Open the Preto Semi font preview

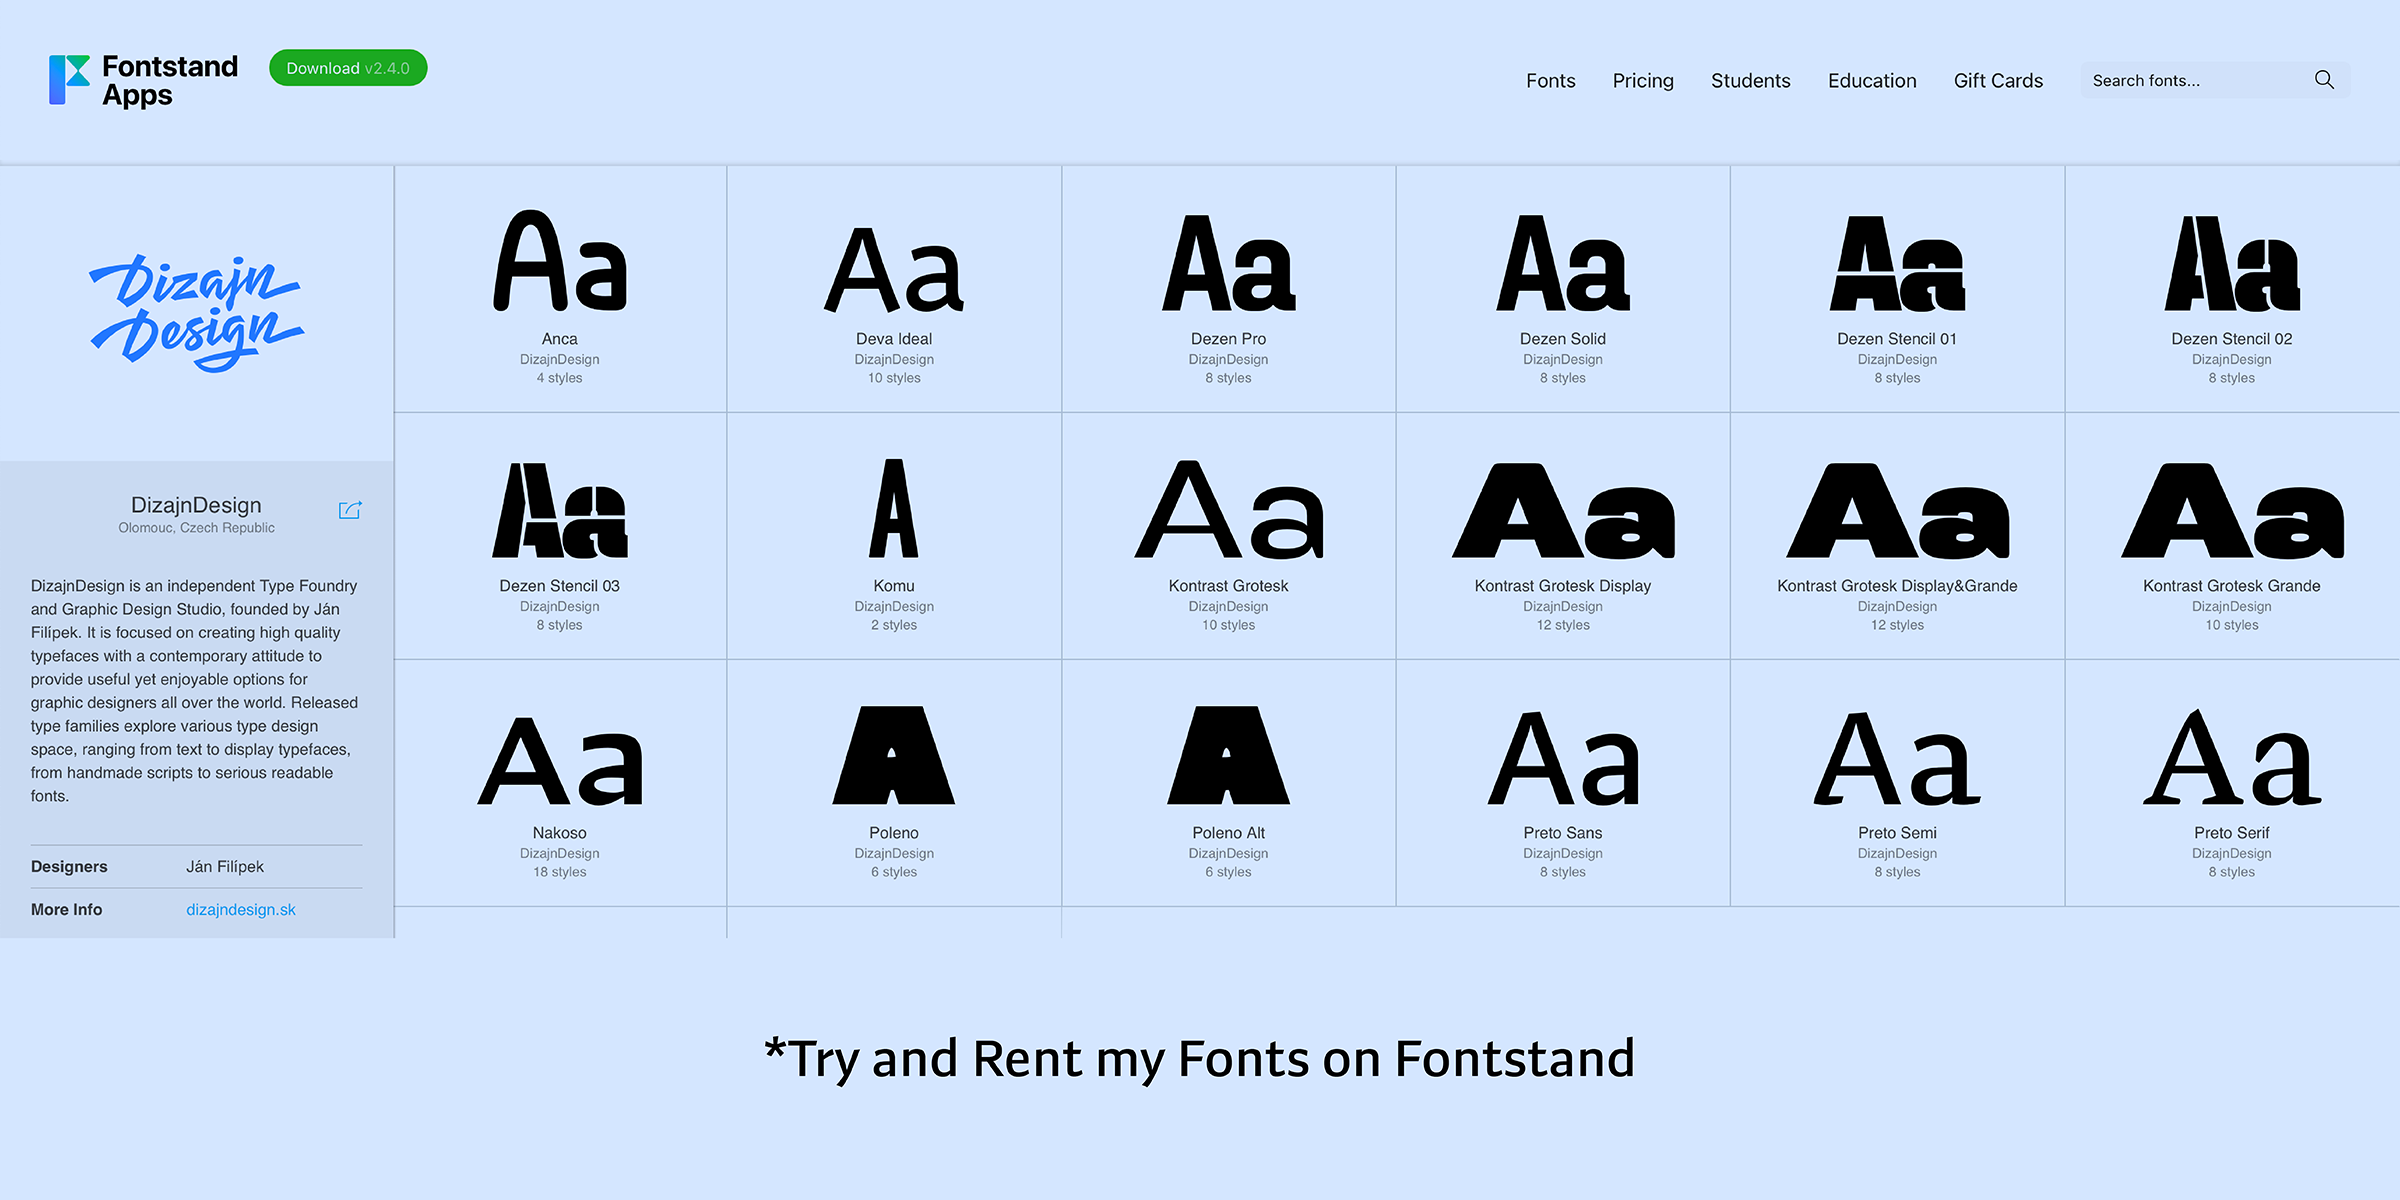(x=1897, y=783)
